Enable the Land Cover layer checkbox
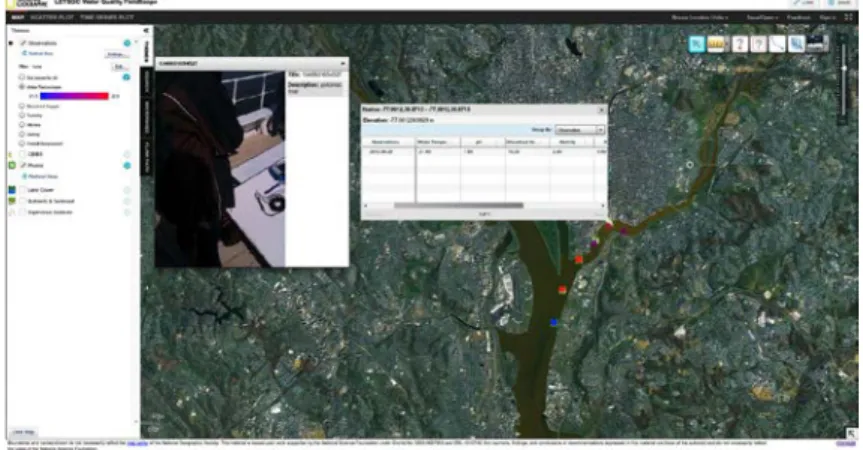The height and width of the screenshot is (450, 863). [23, 190]
